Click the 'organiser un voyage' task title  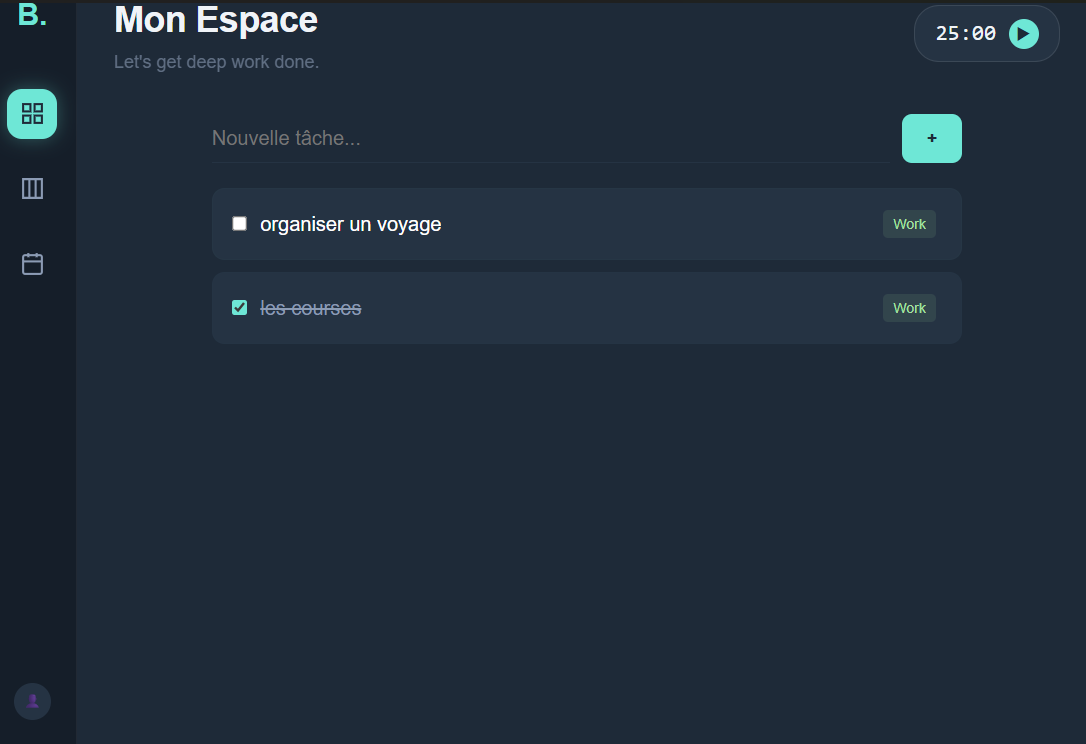[x=350, y=224]
